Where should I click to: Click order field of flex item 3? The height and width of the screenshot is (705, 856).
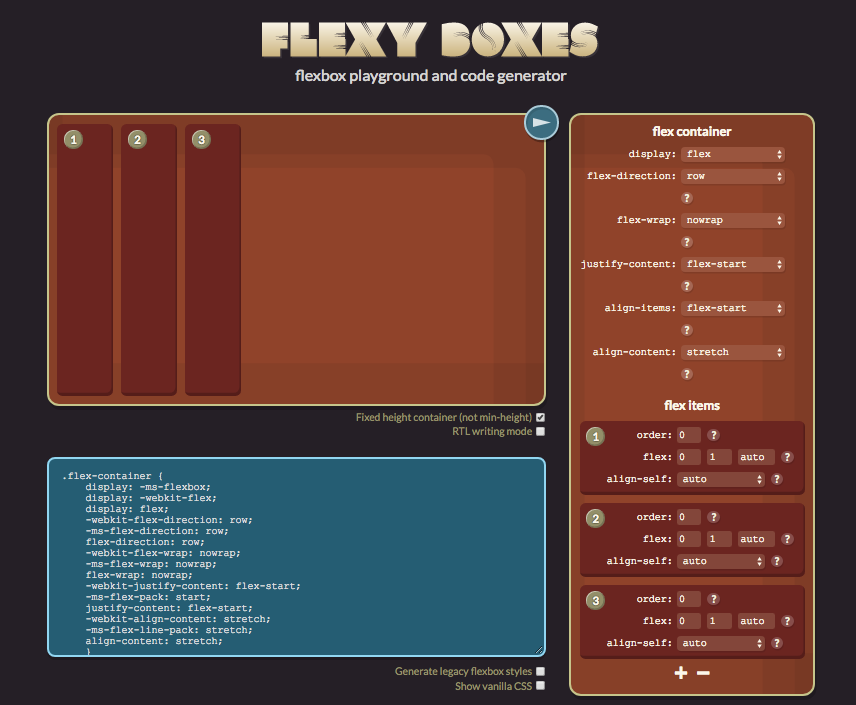click(688, 599)
